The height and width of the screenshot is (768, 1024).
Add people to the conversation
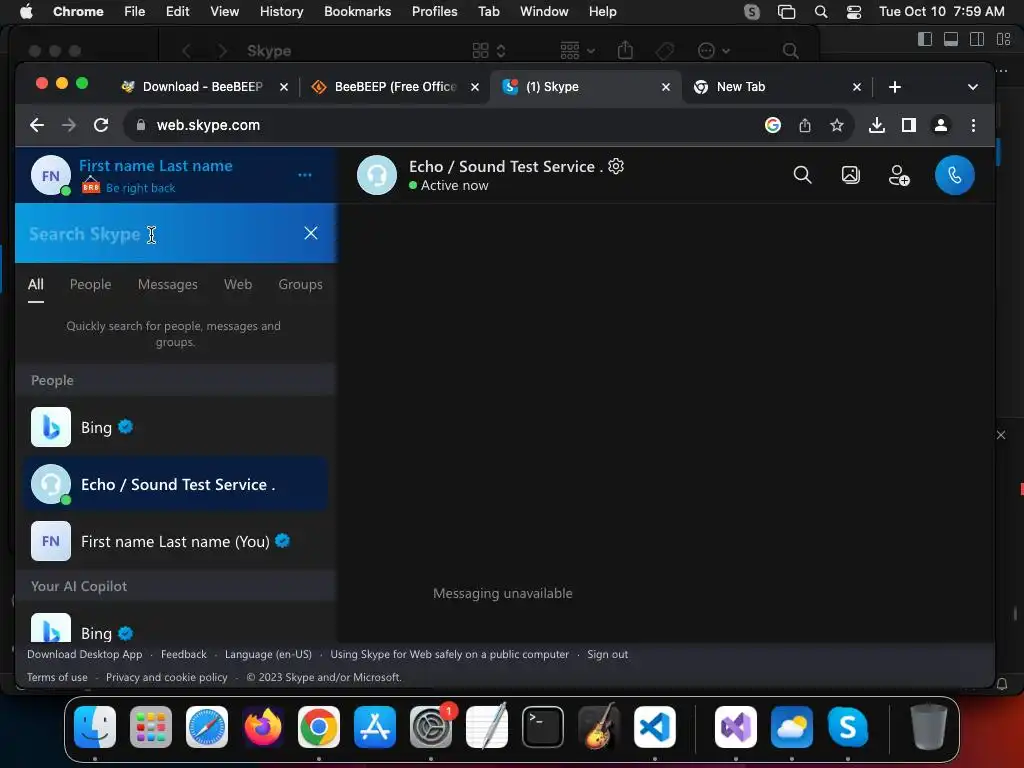[x=899, y=175]
